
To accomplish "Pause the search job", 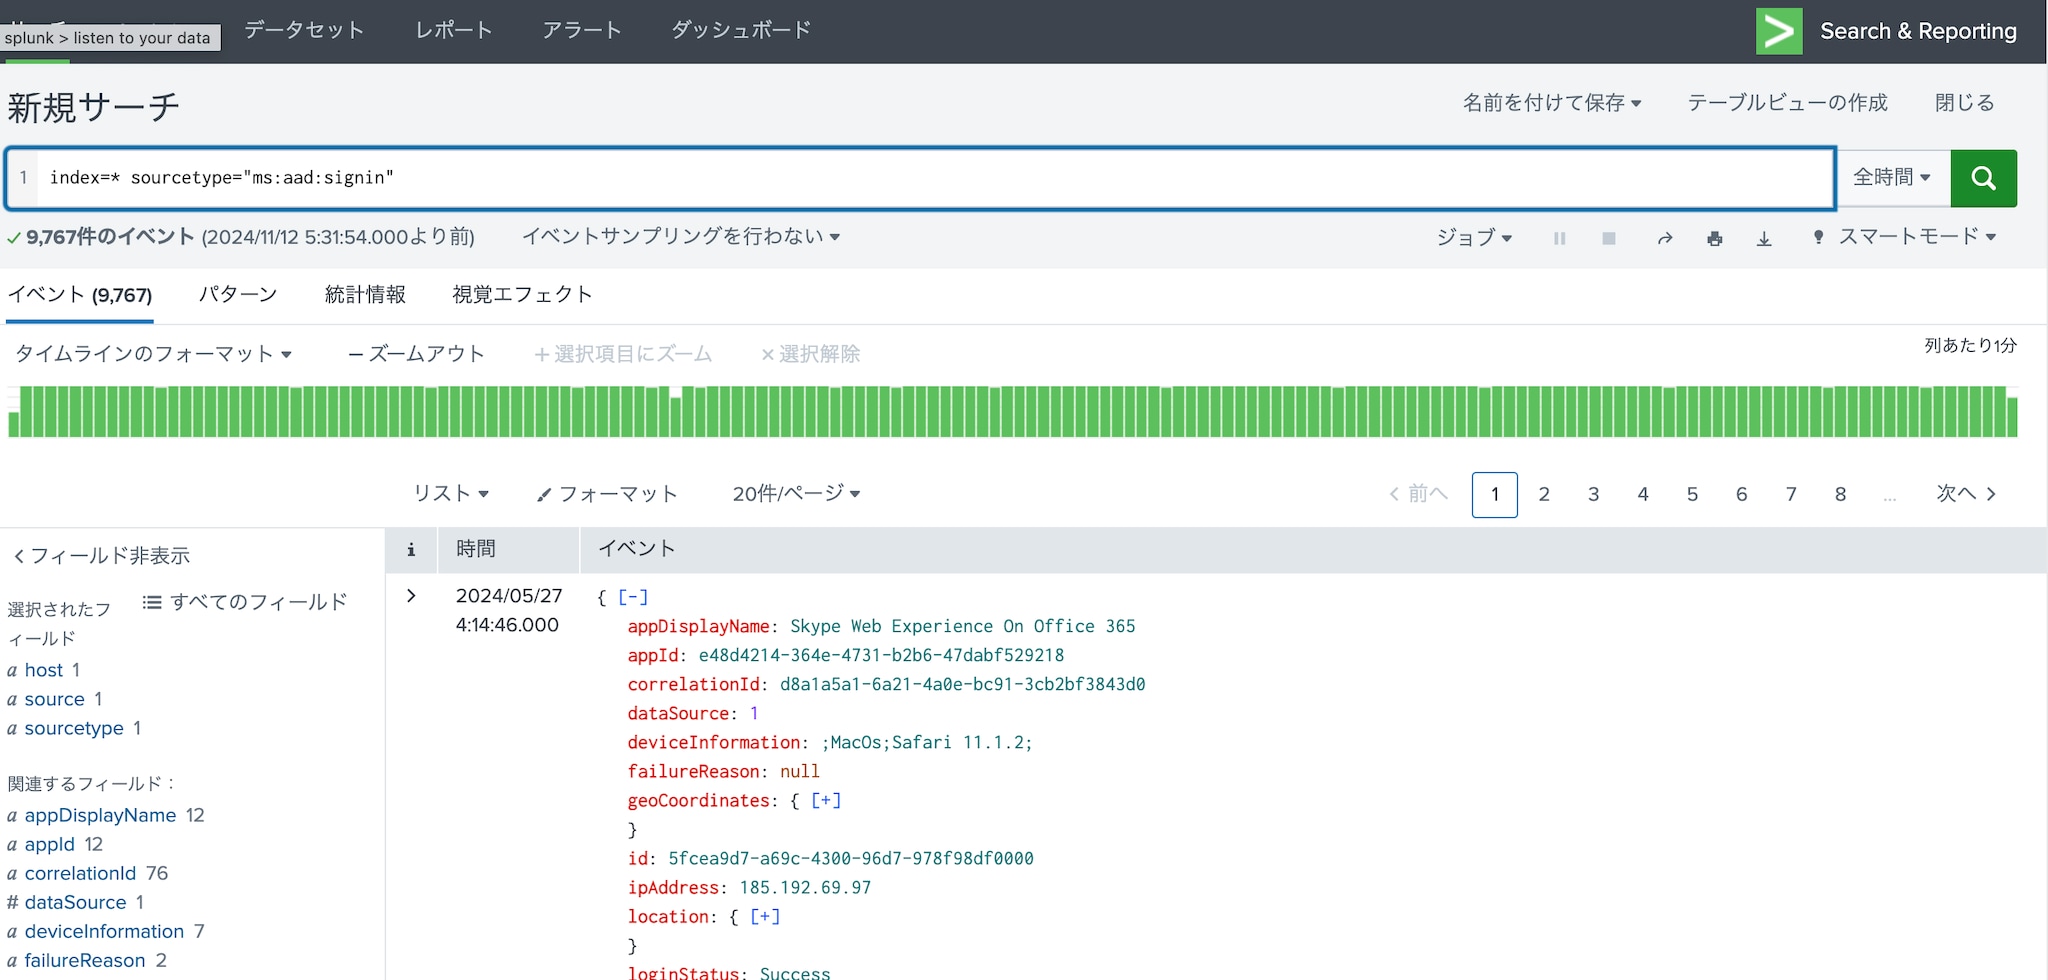I will click(x=1559, y=238).
